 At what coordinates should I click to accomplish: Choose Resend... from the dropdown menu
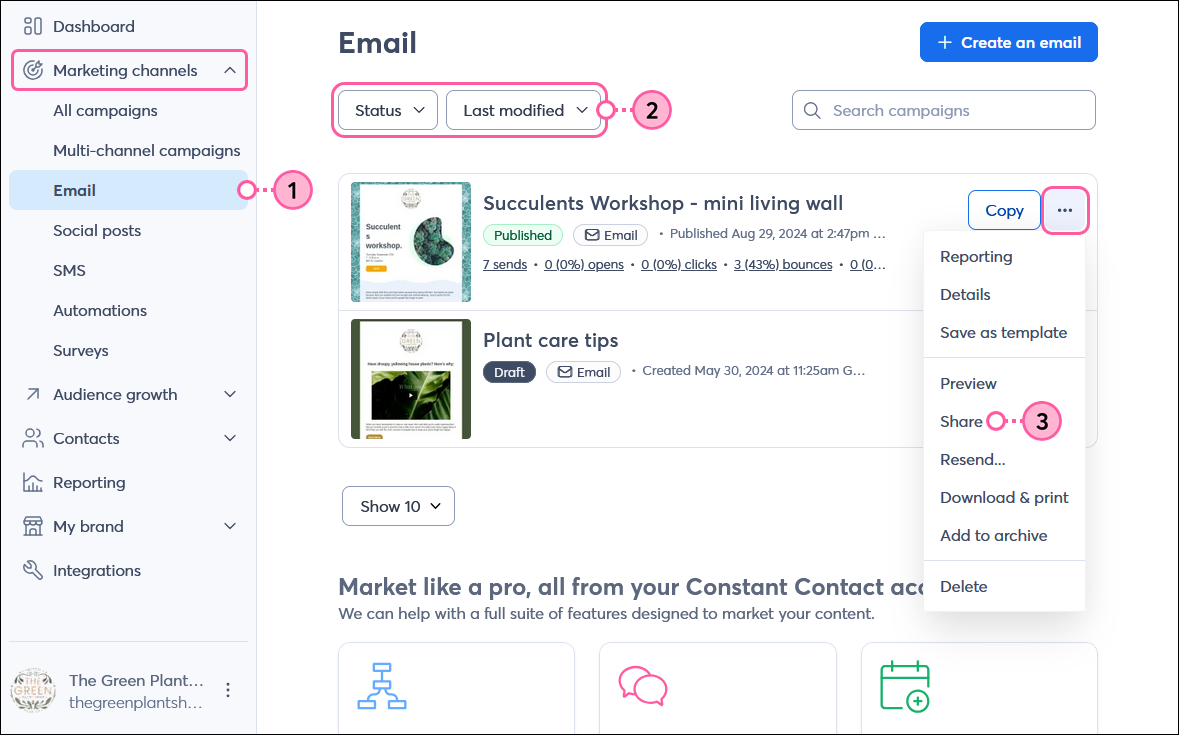(972, 459)
